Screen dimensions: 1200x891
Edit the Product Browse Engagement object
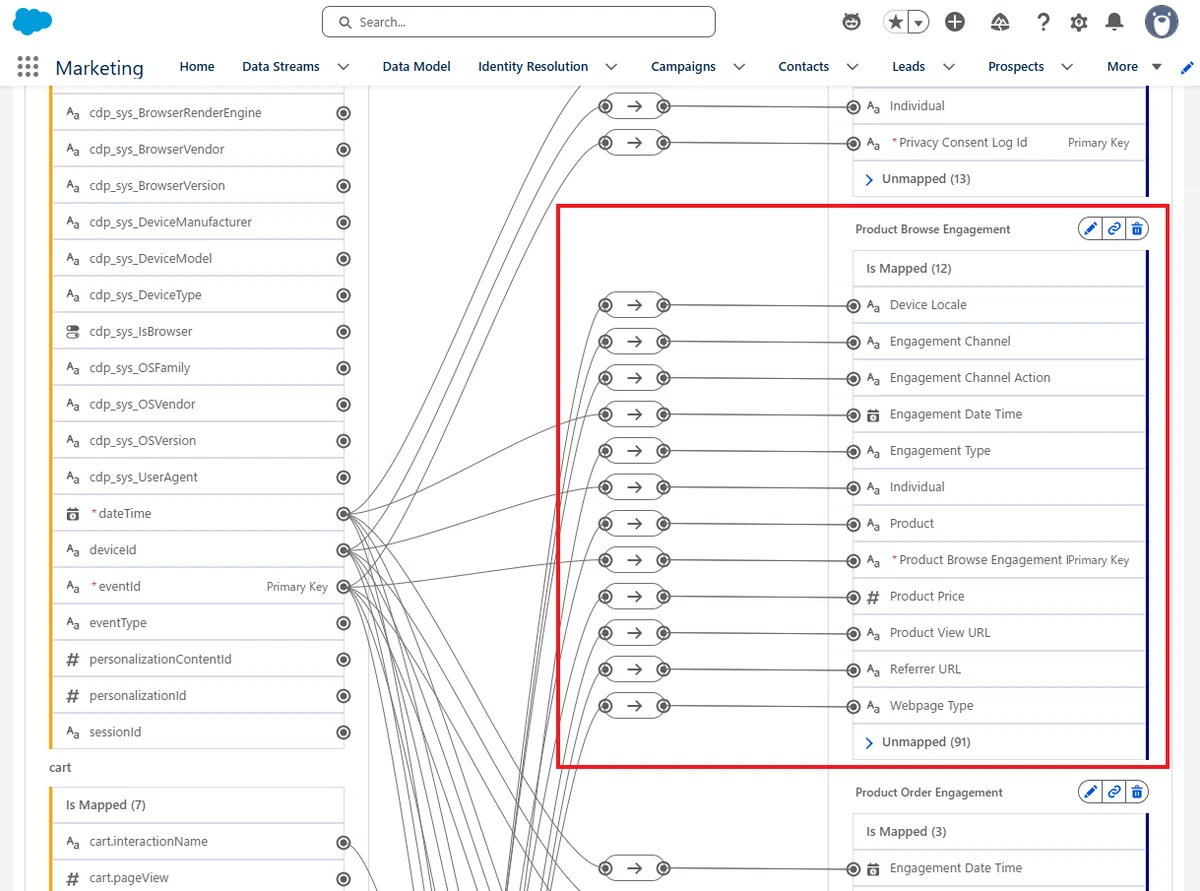coord(1090,229)
